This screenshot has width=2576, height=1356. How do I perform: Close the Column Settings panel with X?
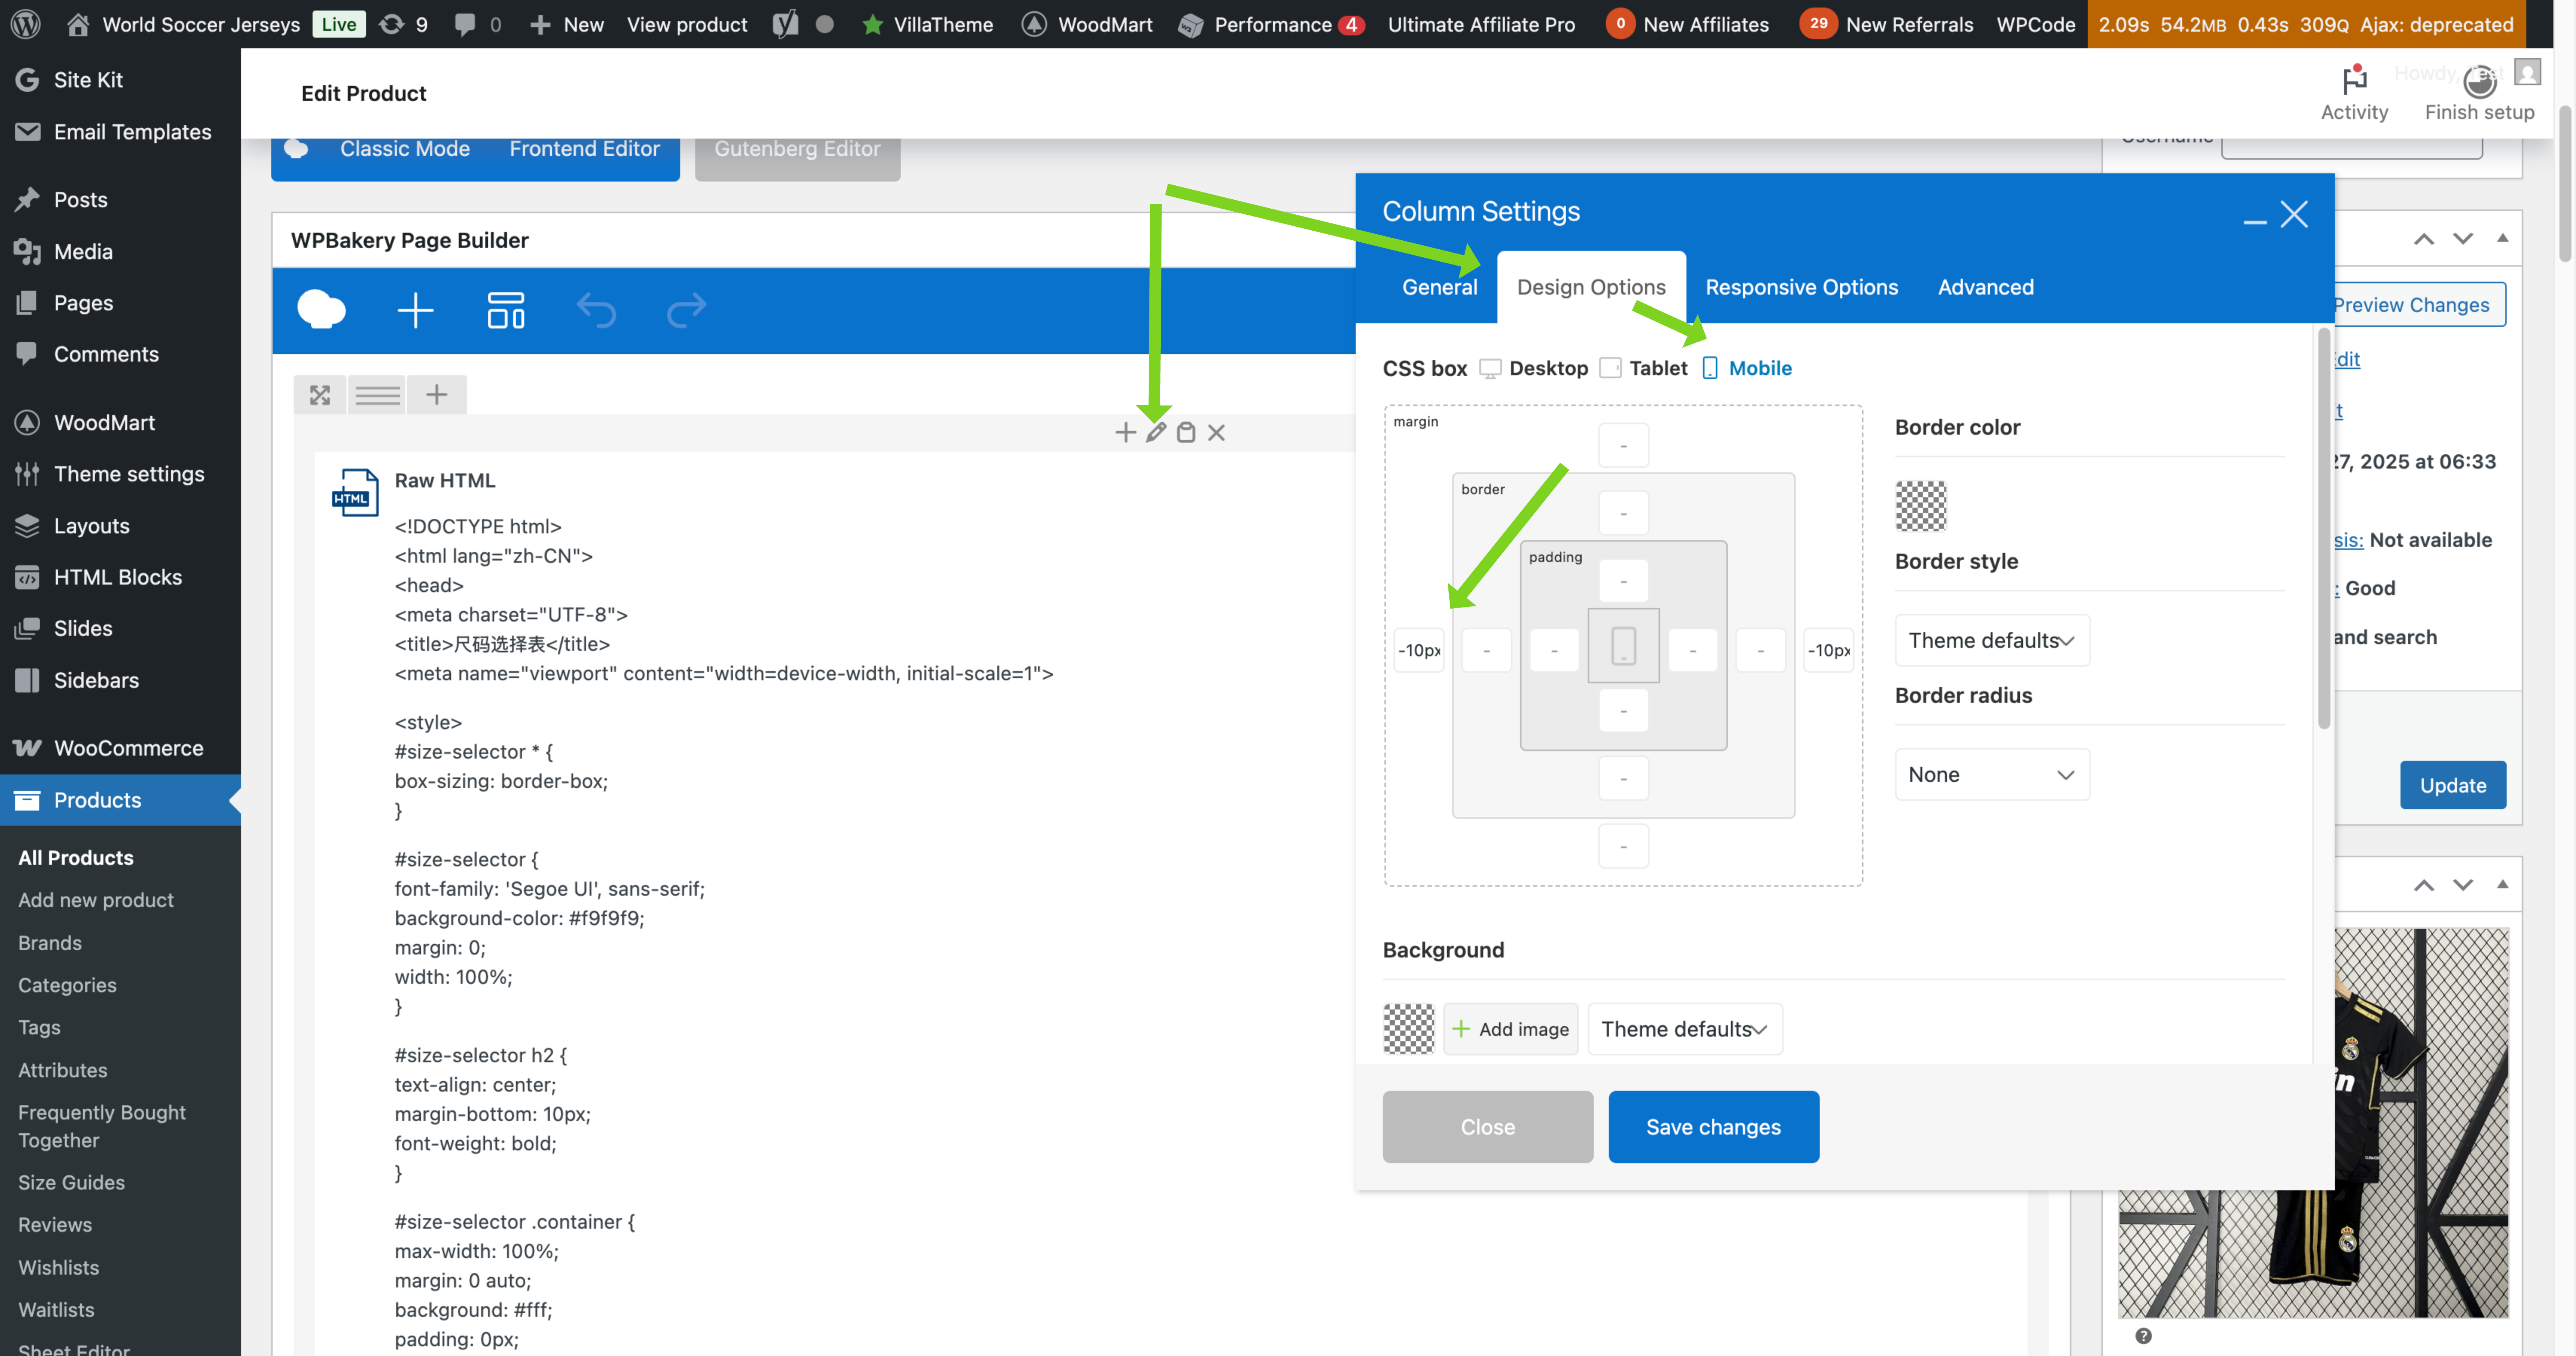click(x=2294, y=214)
